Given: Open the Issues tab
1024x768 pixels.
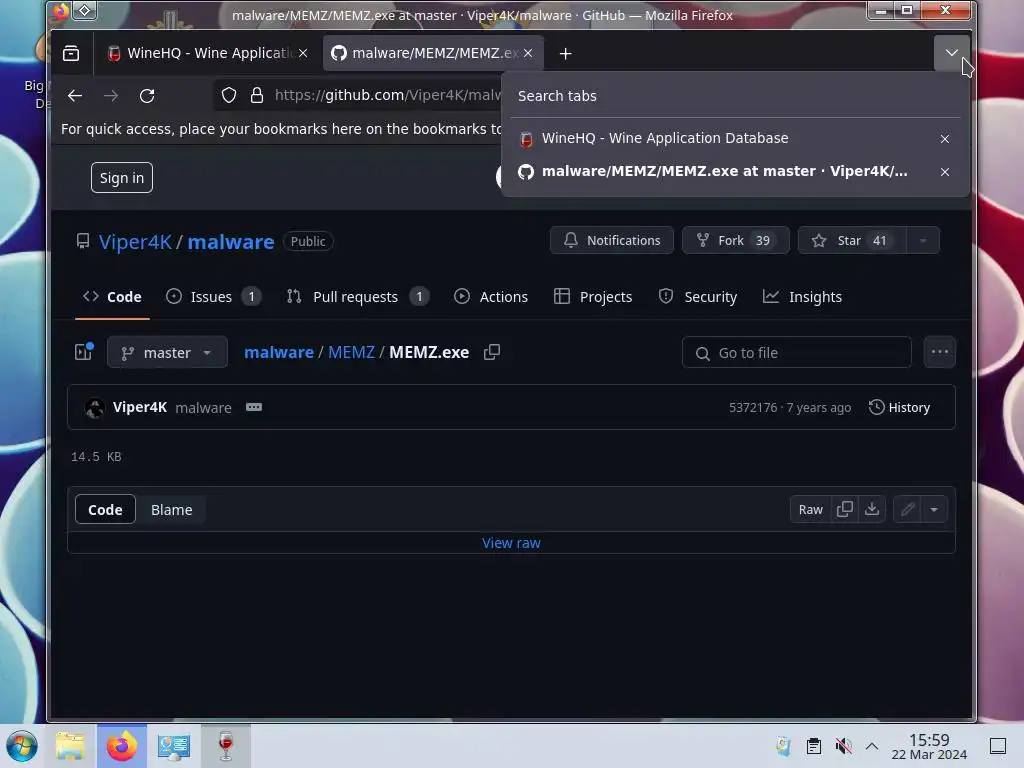Looking at the screenshot, I should (x=213, y=297).
